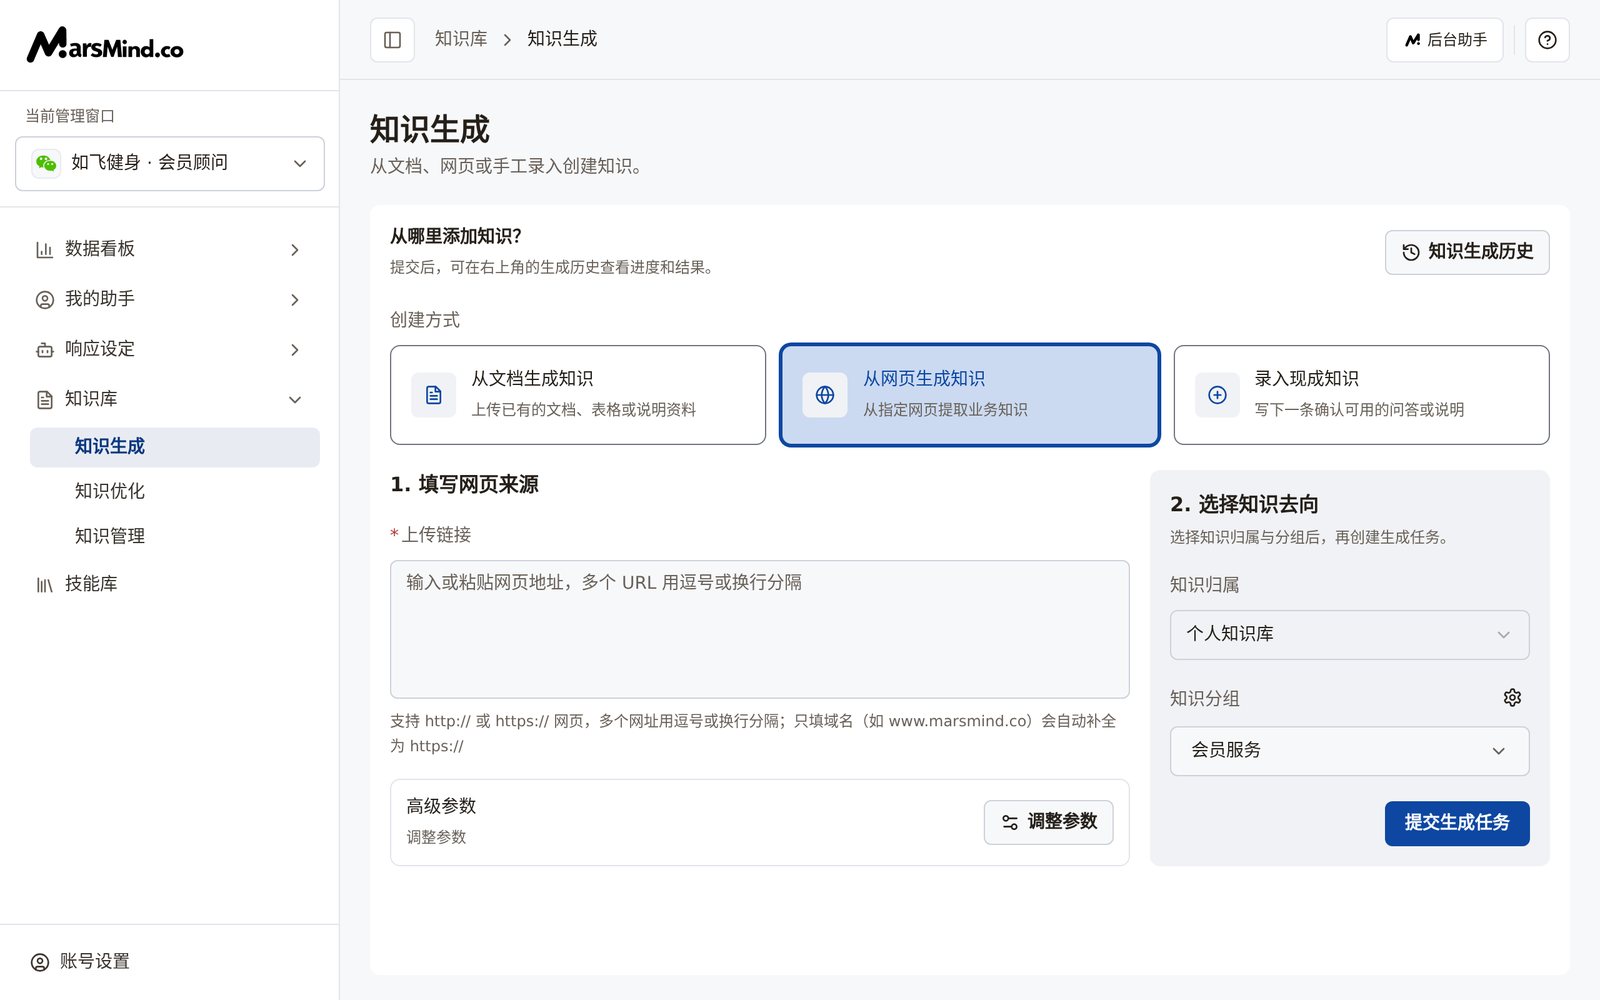This screenshot has height=1000, width=1600.
Task: Click the clock icon in 知识生成历史 button
Action: click(x=1410, y=252)
